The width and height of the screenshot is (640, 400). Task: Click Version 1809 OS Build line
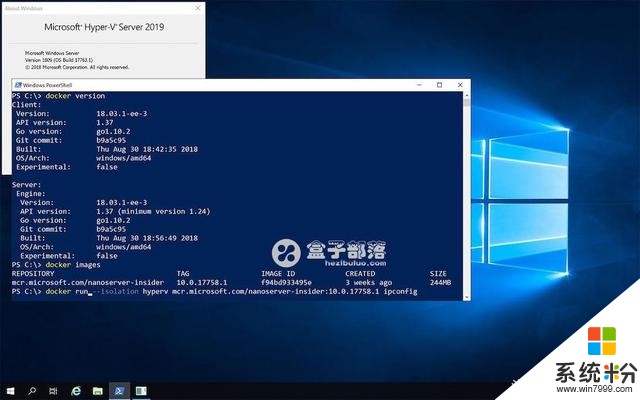pos(59,60)
